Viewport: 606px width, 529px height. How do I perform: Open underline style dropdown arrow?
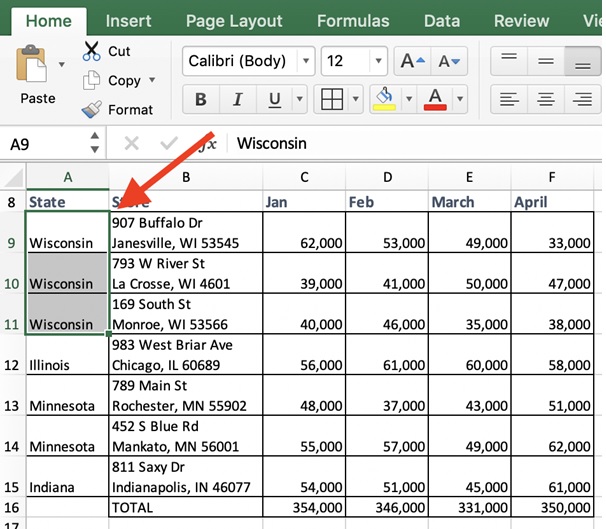click(300, 99)
